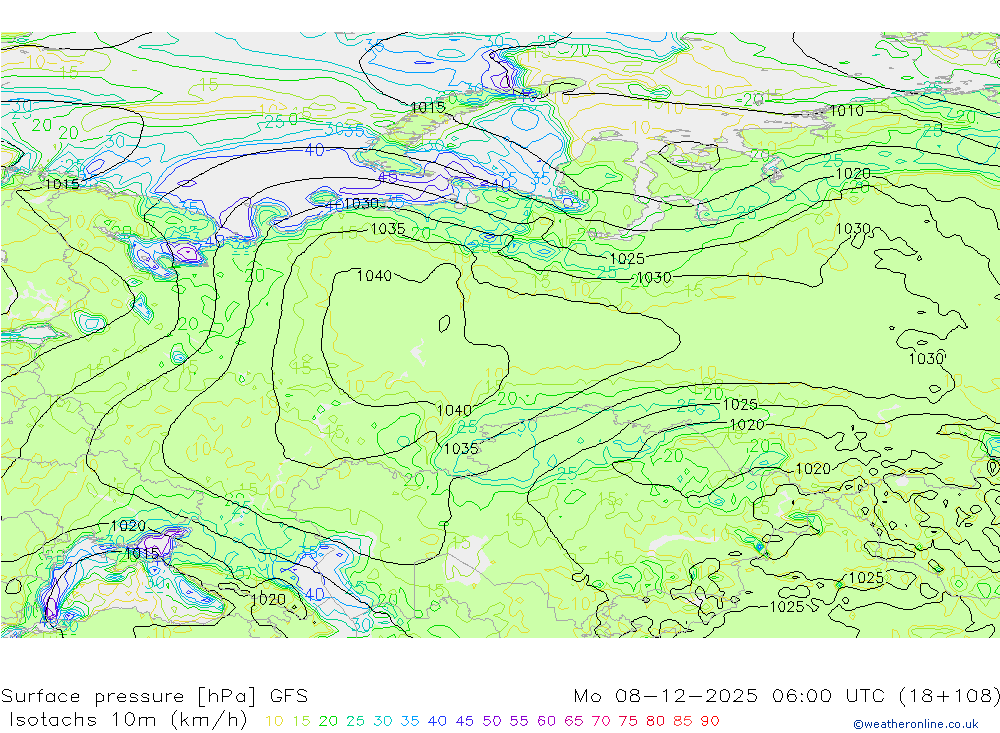Select the purple 50 value in isotach legend

point(492,722)
